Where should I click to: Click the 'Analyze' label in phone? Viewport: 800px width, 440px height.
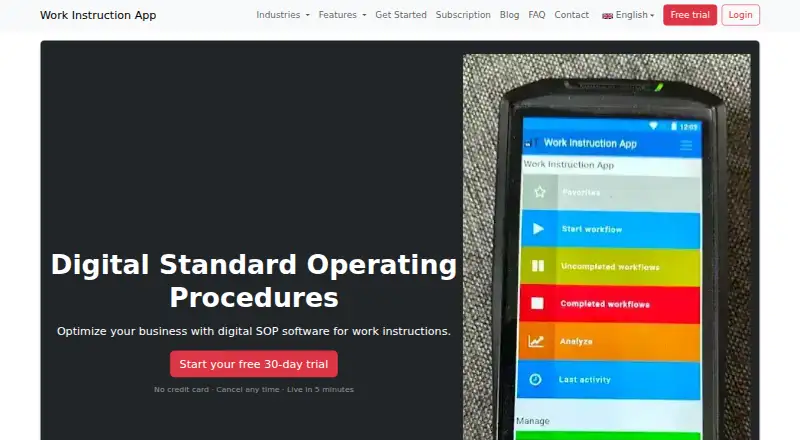click(576, 341)
